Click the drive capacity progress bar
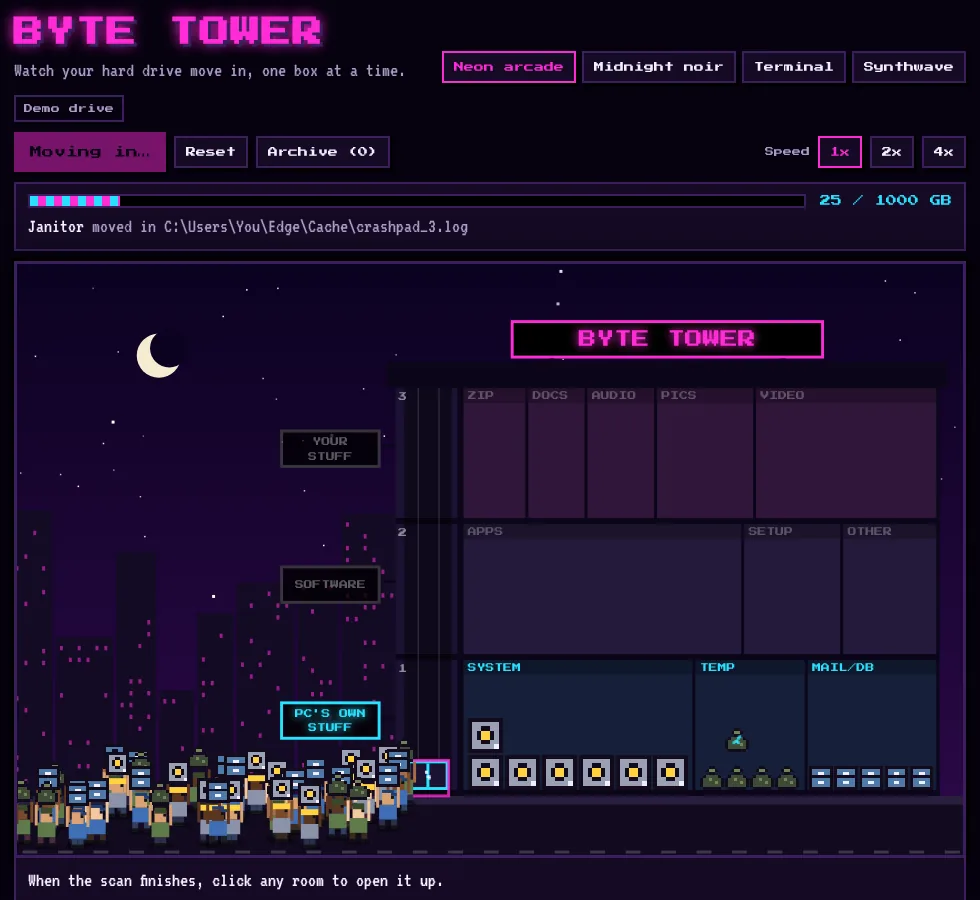The width and height of the screenshot is (980, 900). pos(417,201)
